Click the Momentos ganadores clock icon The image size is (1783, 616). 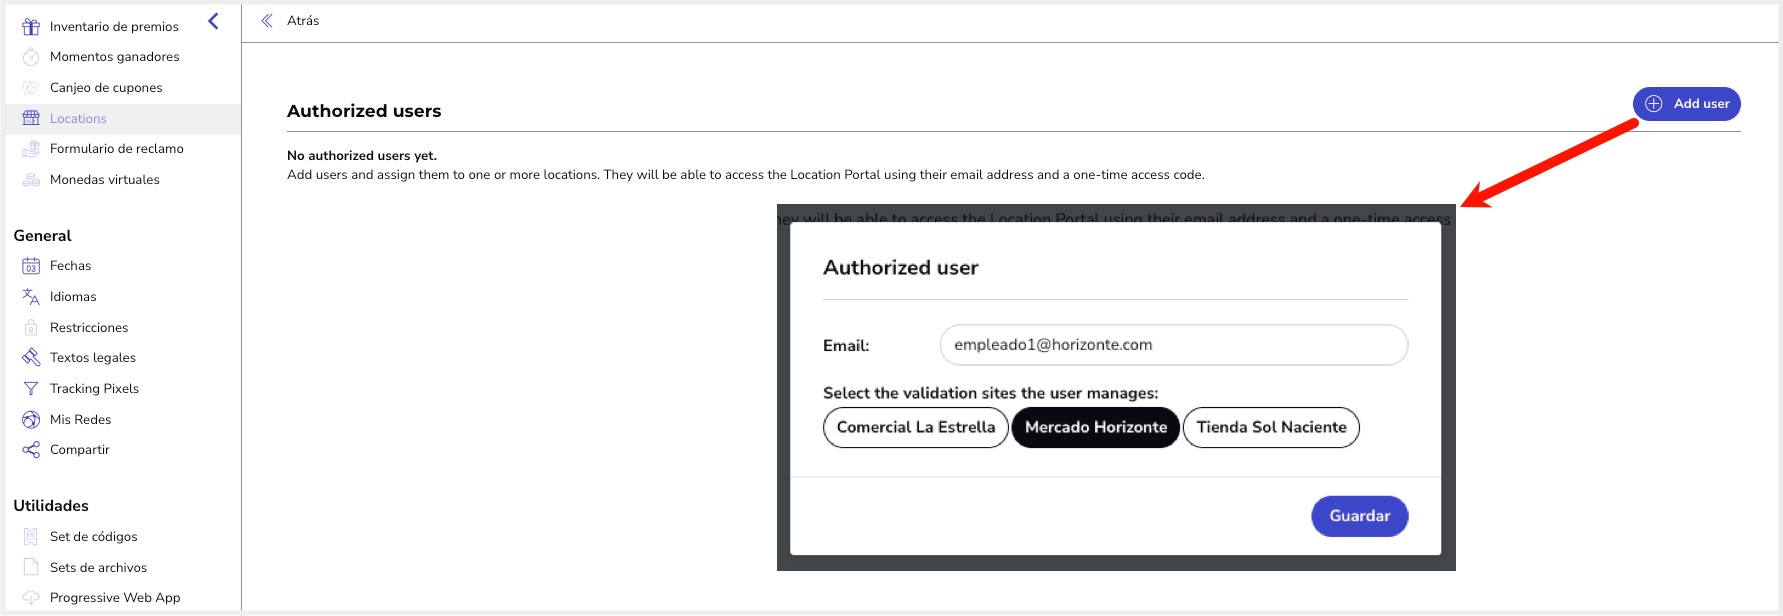31,57
